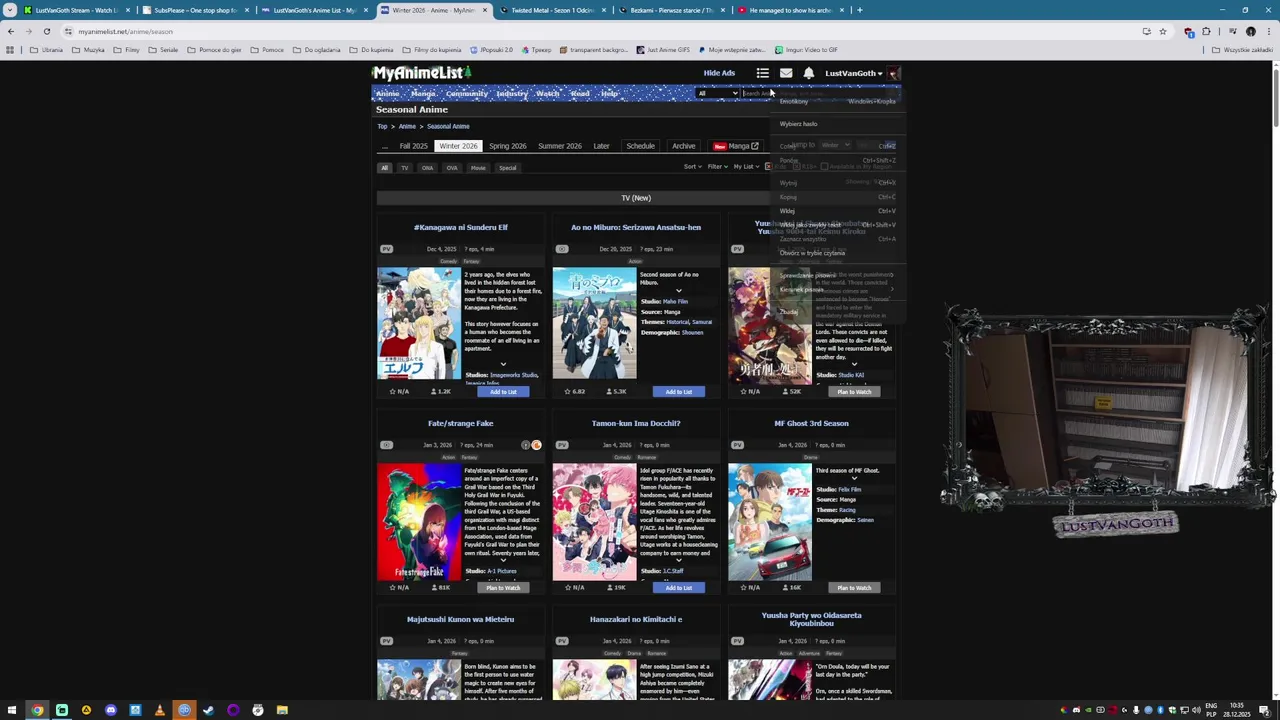Click Plan to Watch on Fate/strange Fake
Screen dimensions: 1280x720
click(503, 588)
